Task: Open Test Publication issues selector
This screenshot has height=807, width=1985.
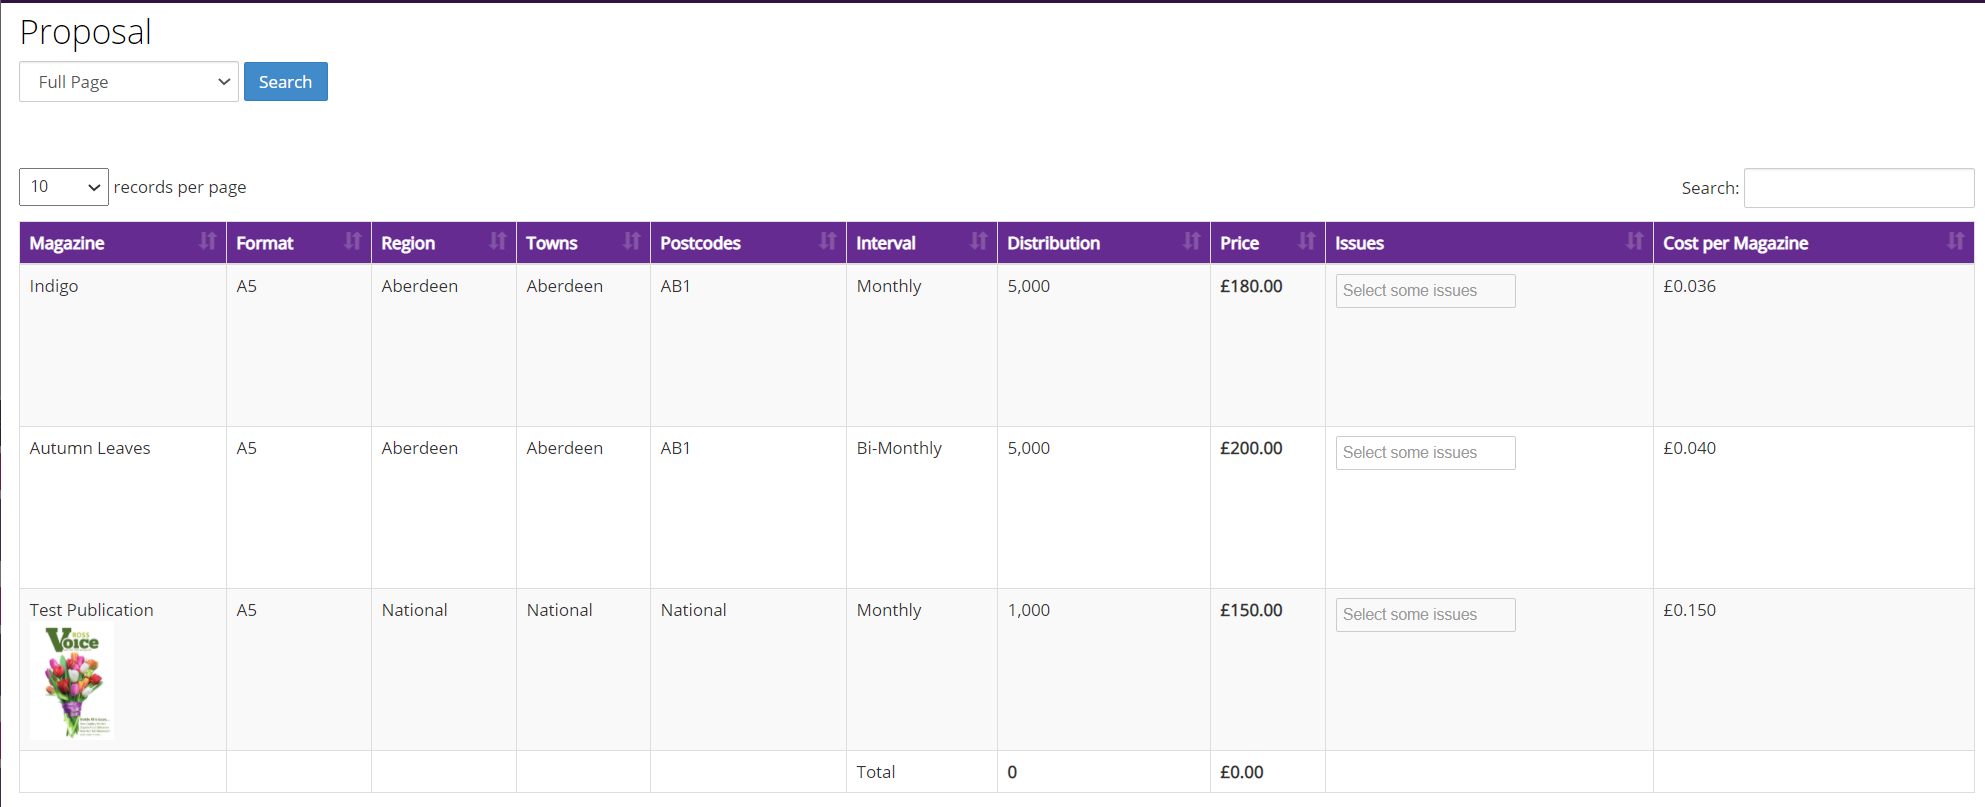Action: pos(1425,615)
